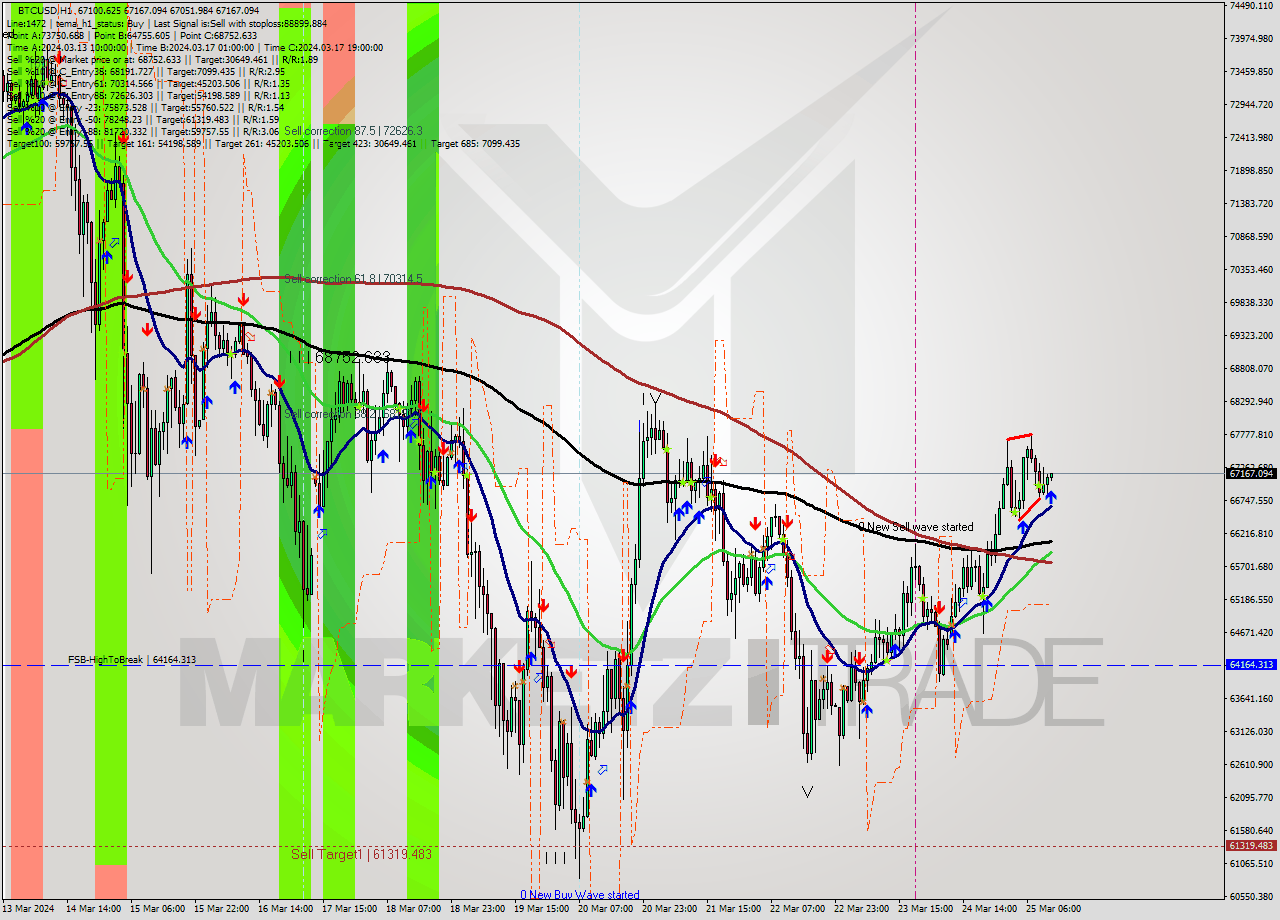The height and width of the screenshot is (920, 1280).
Task: Click '19 Mar 15:00' time label
Action: [541, 910]
